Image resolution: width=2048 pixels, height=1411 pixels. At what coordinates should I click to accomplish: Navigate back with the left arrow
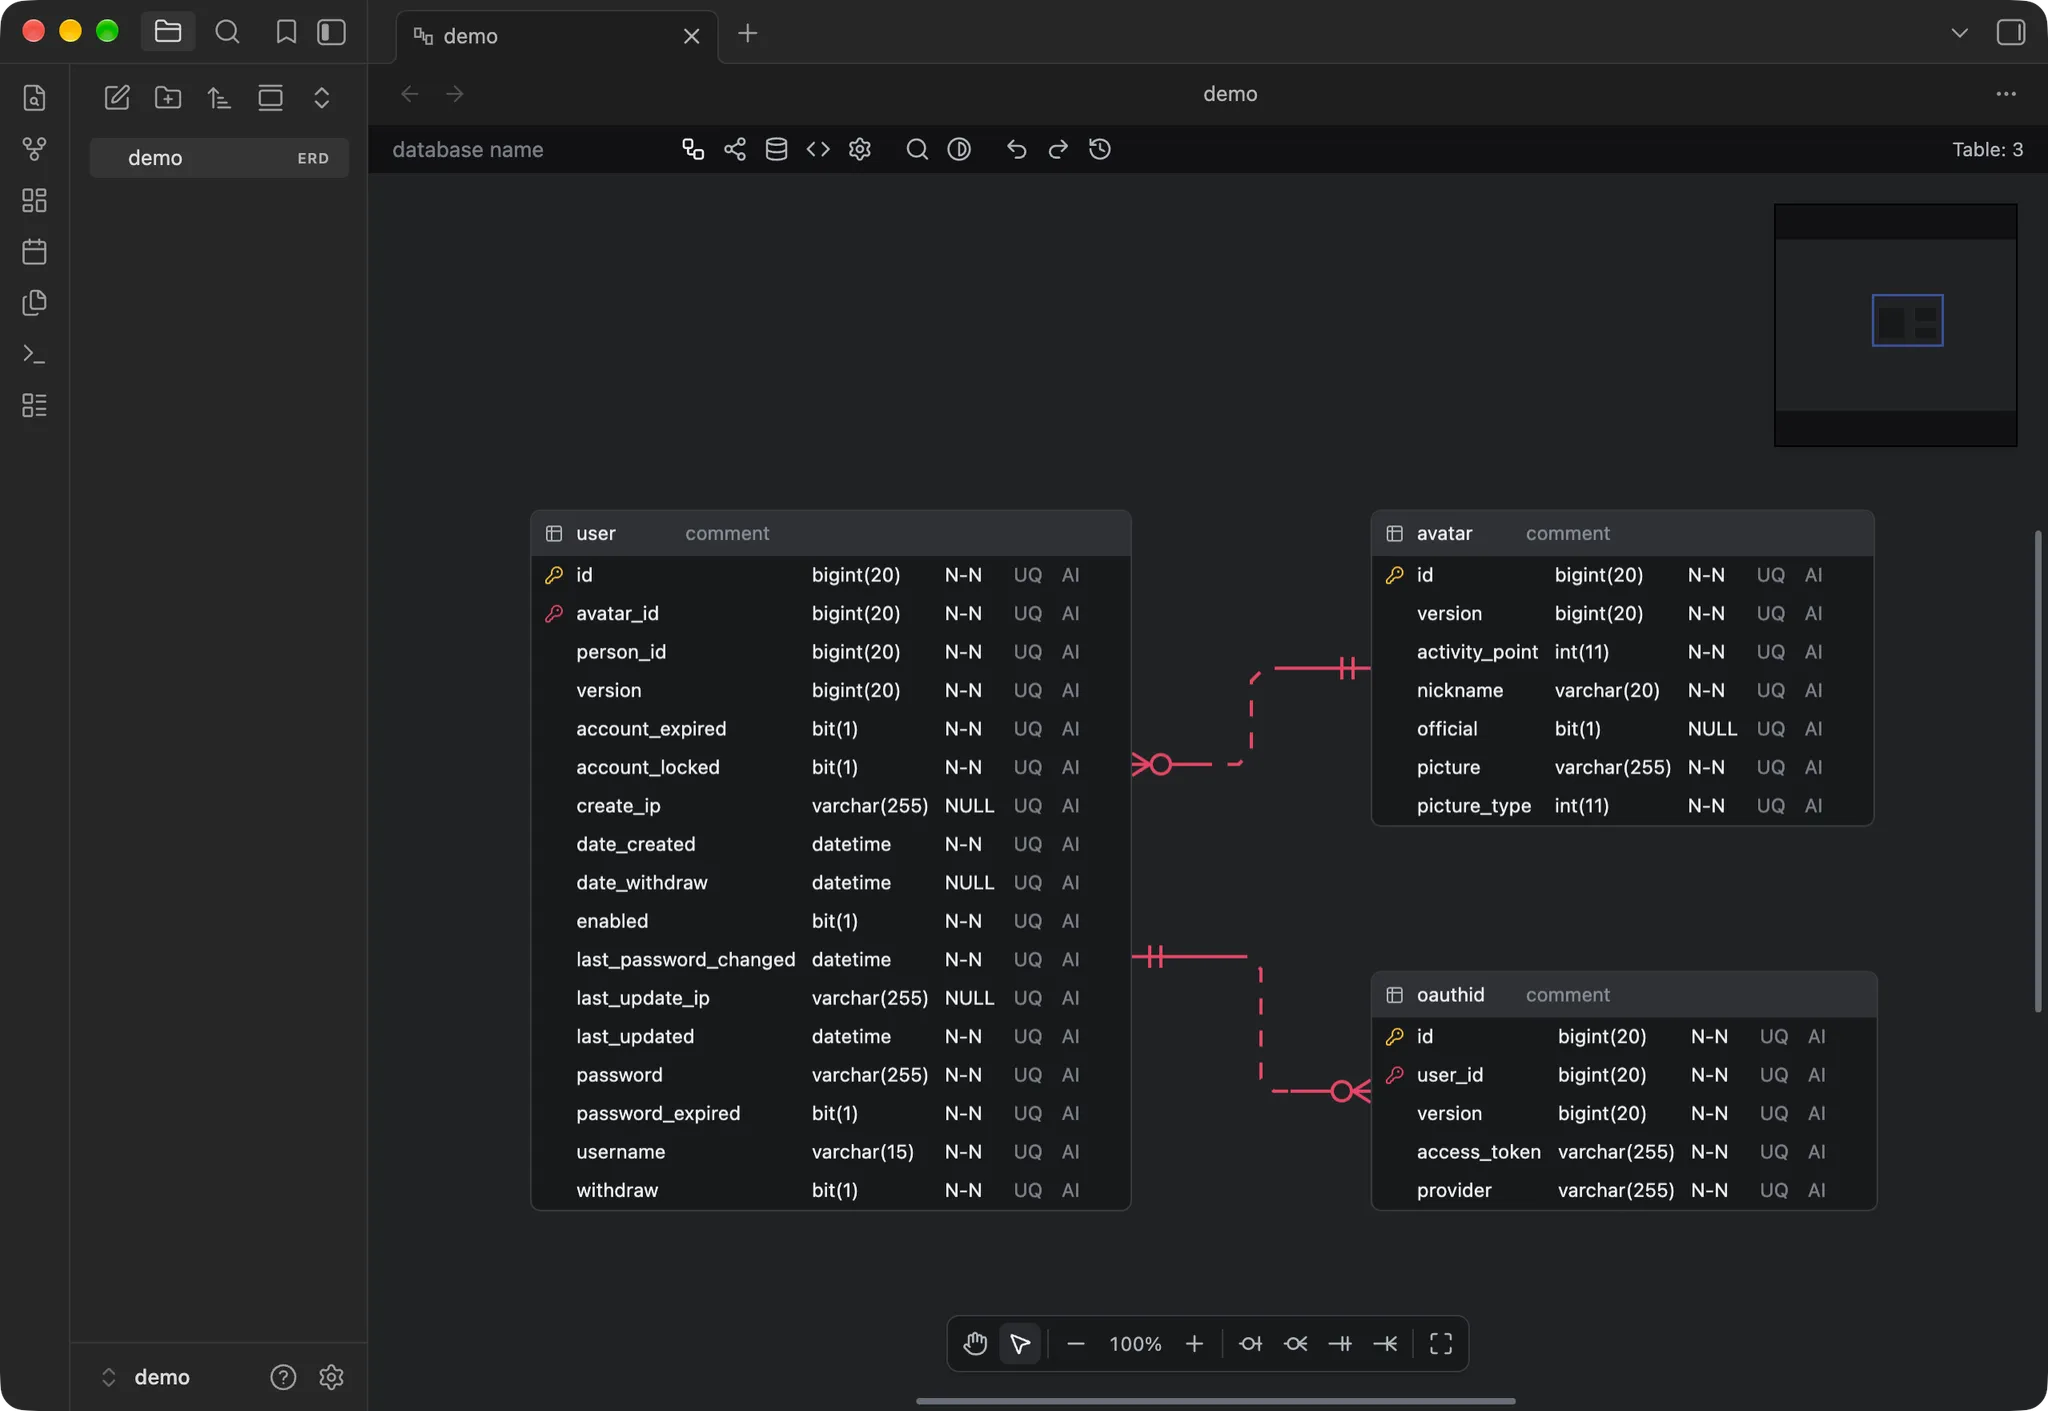click(x=410, y=94)
